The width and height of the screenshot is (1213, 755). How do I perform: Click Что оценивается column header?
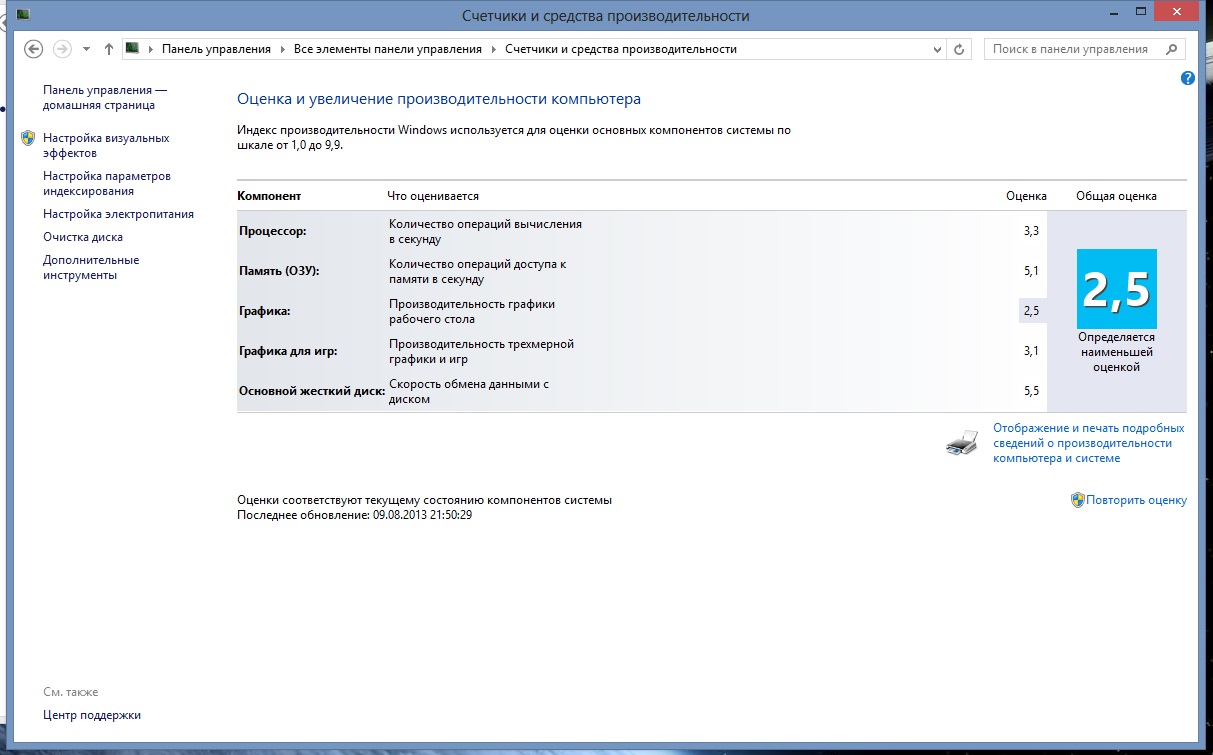[x=433, y=196]
